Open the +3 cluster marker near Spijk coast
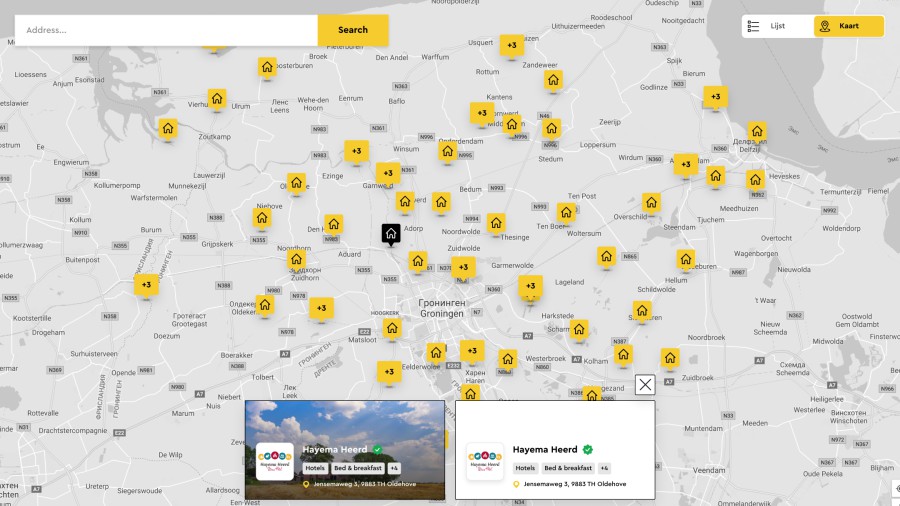 point(715,97)
